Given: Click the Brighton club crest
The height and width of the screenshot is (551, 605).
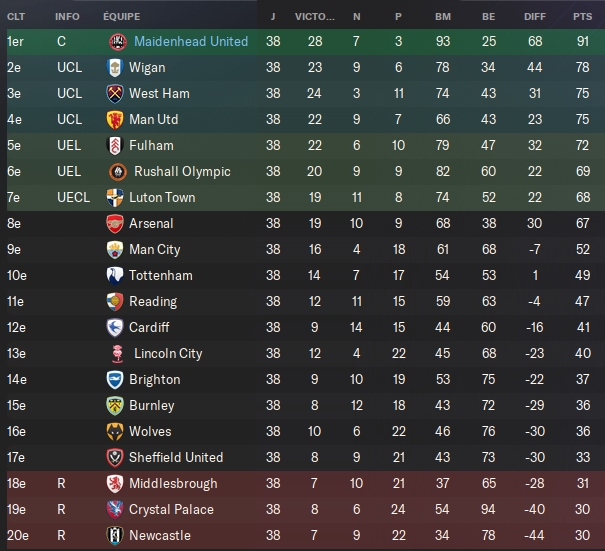Looking at the screenshot, I should (x=114, y=380).
